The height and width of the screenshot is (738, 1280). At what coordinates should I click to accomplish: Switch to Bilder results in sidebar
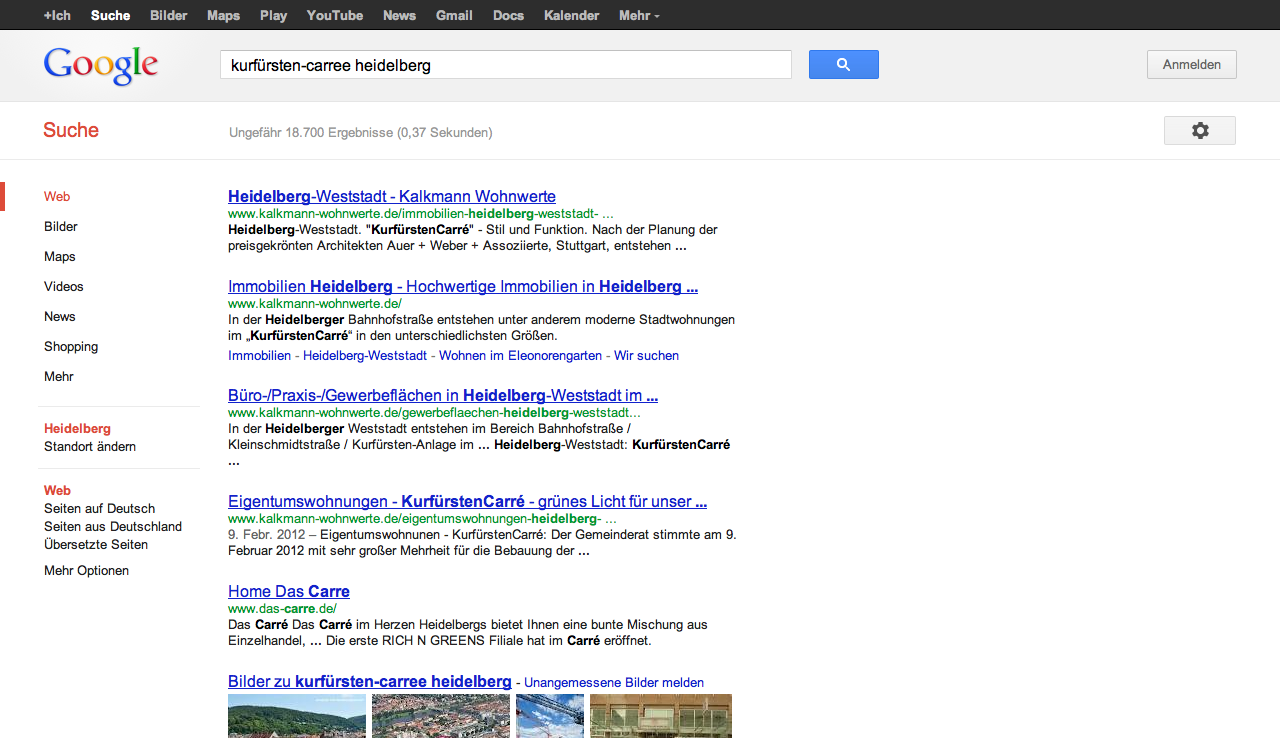[61, 227]
